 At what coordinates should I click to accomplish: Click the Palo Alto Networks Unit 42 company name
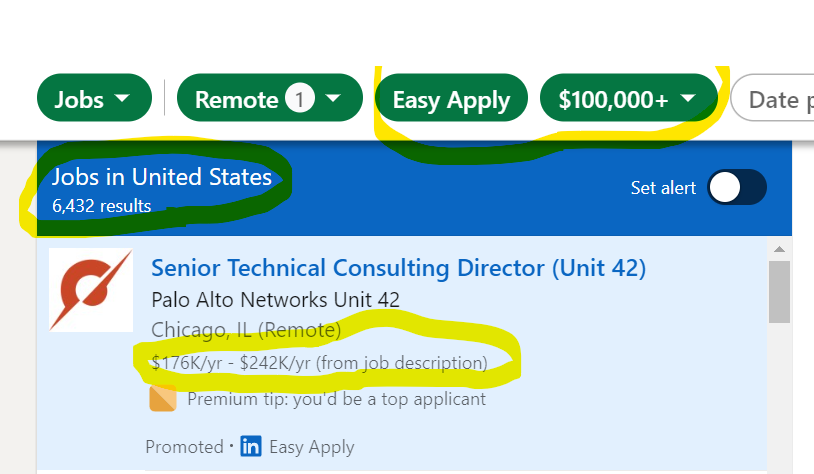coord(275,300)
